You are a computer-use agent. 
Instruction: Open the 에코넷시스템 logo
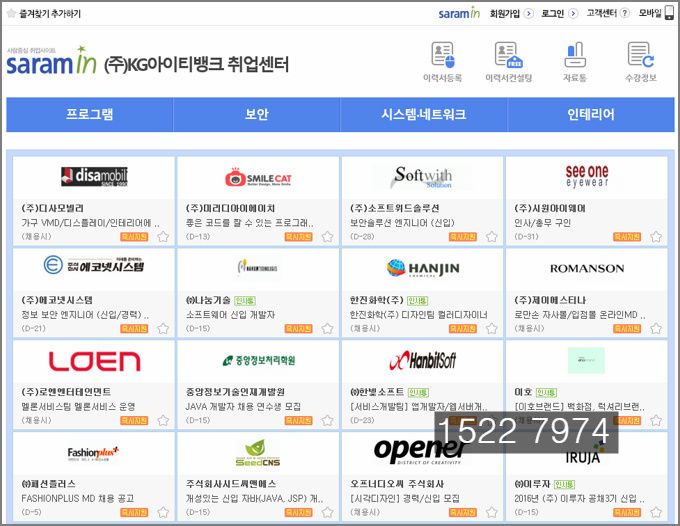pos(94,265)
